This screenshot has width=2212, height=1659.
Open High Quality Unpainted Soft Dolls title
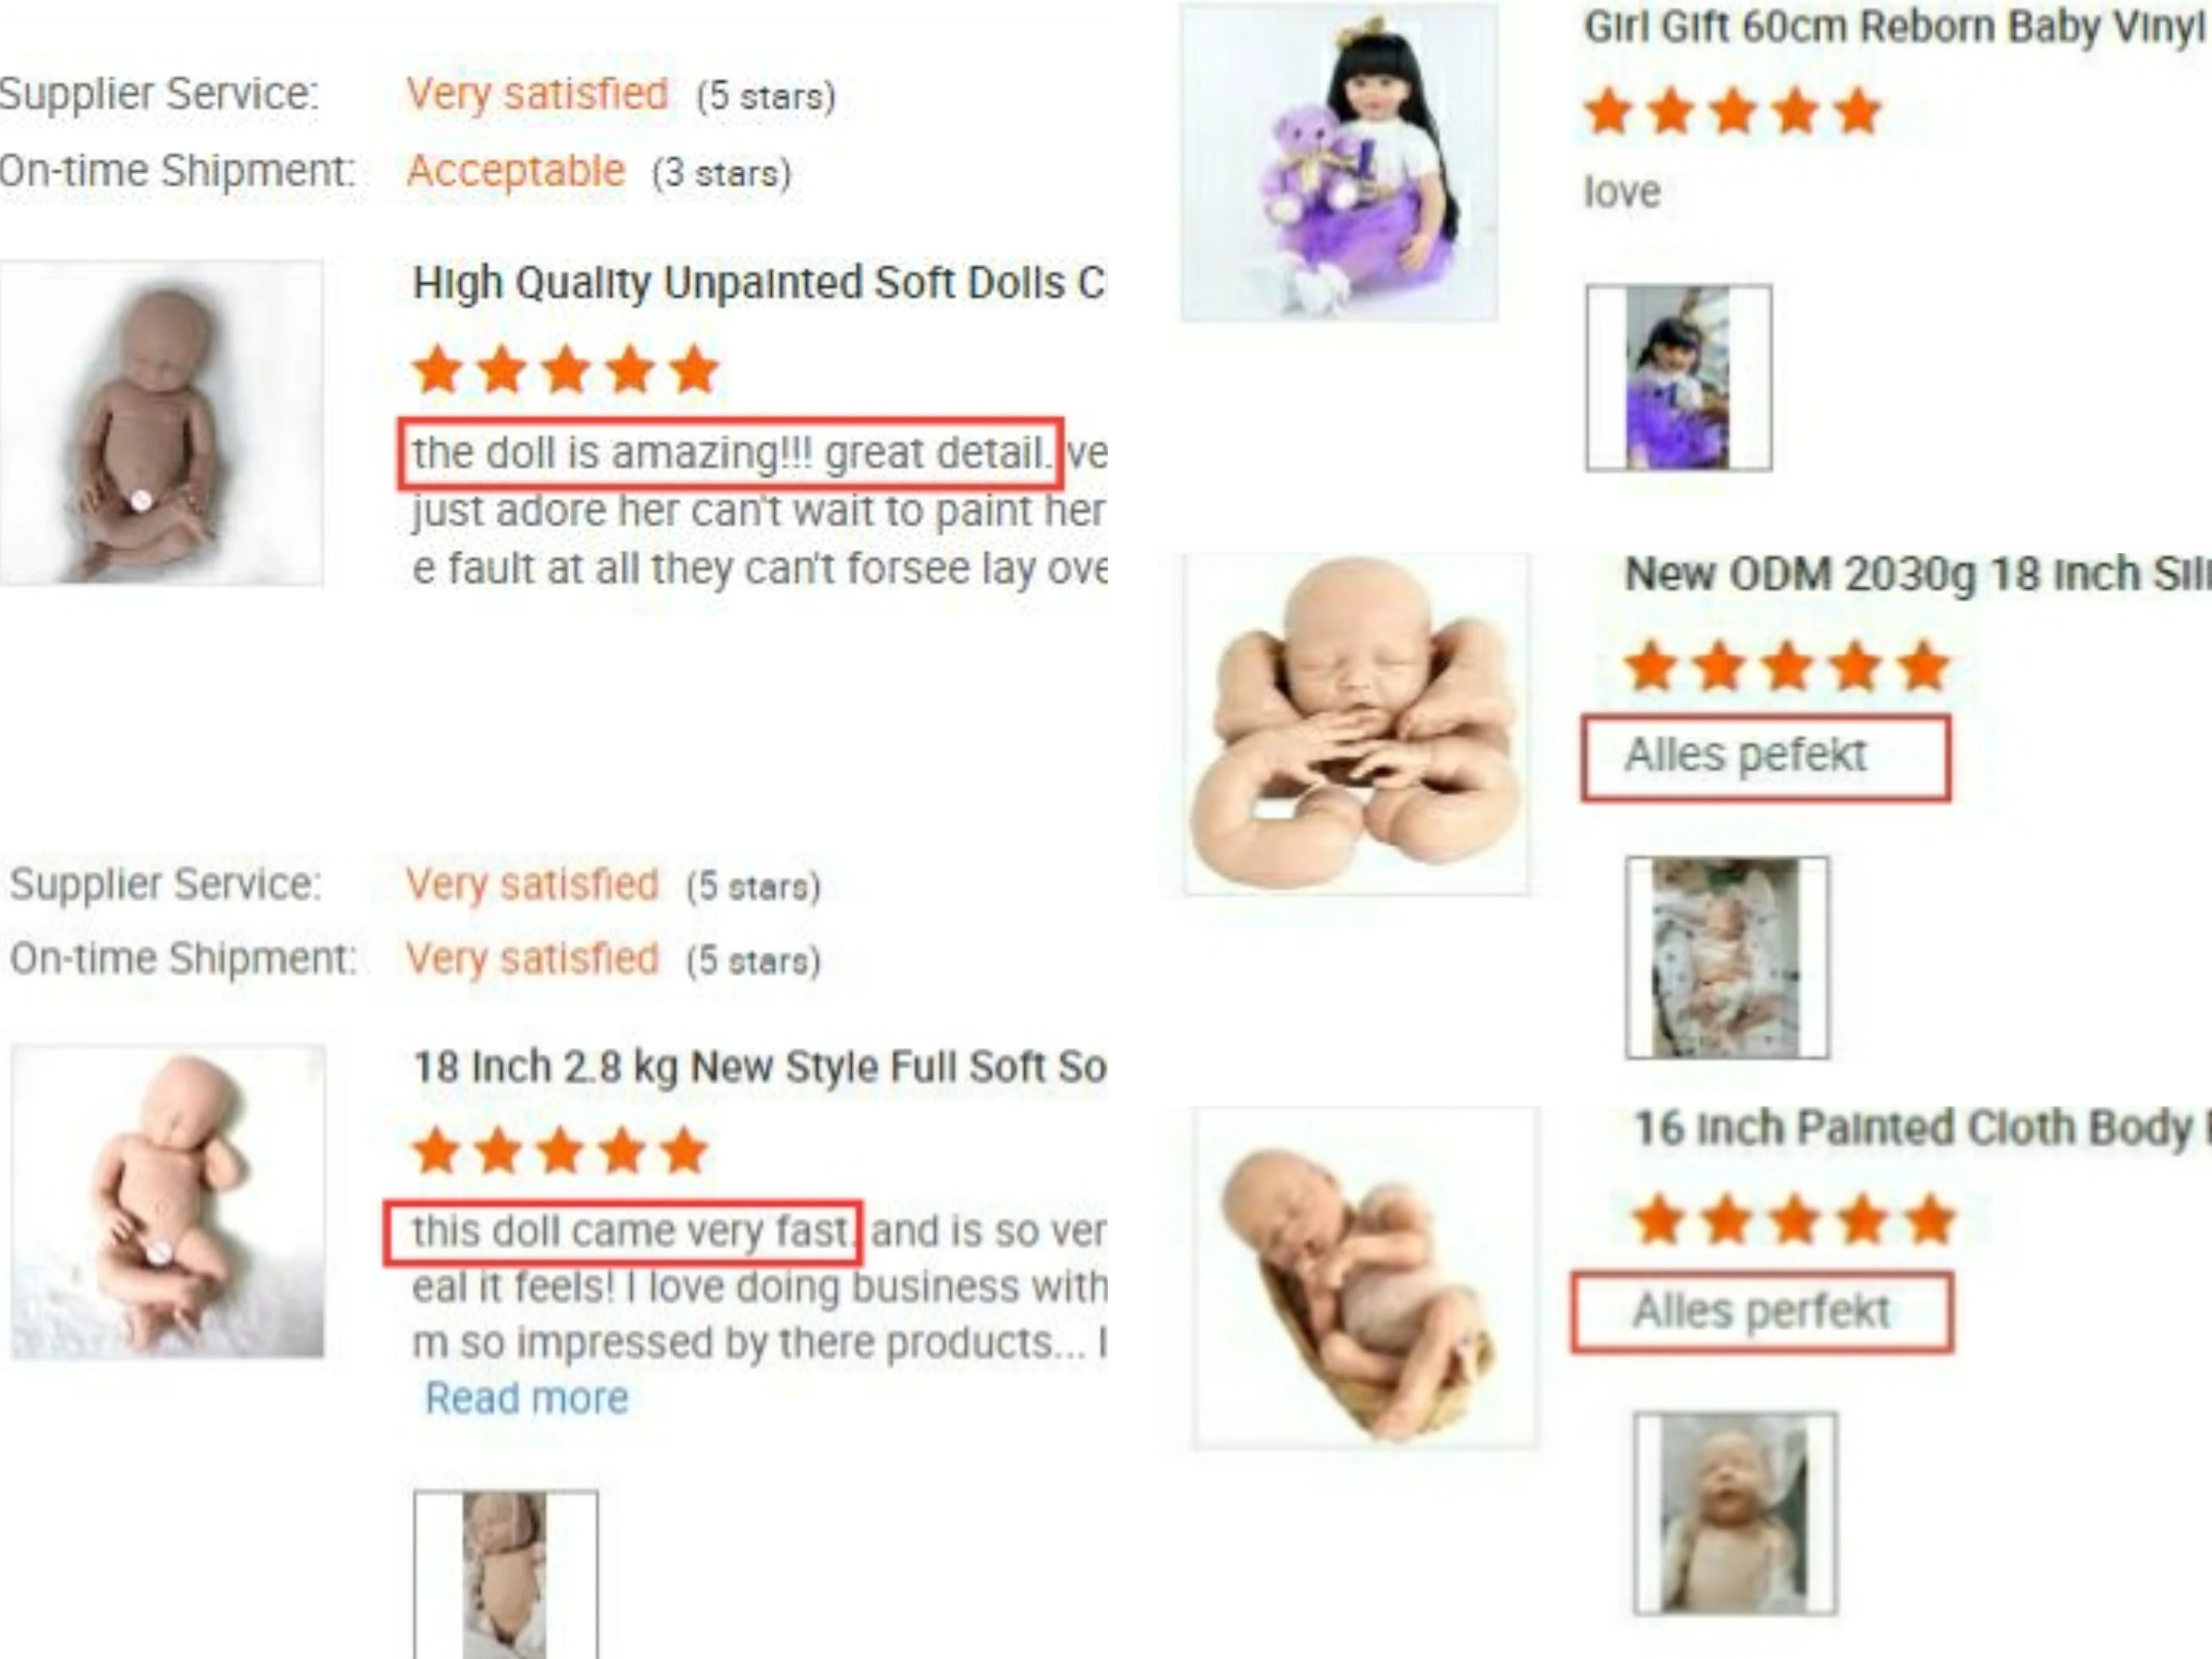pos(759,283)
